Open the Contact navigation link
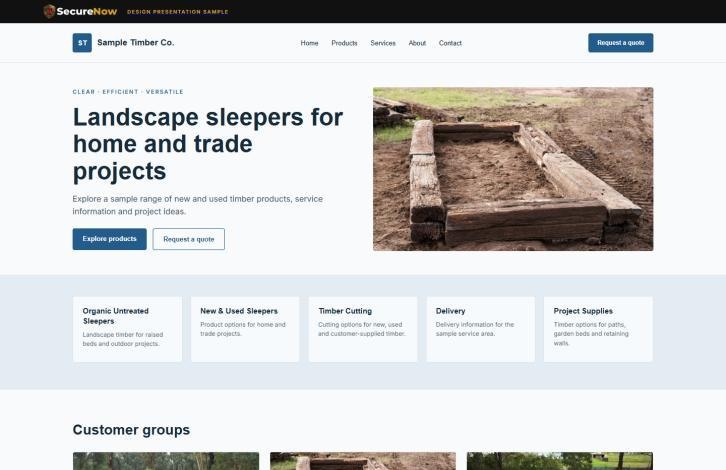Image resolution: width=726 pixels, height=470 pixels. (x=450, y=43)
